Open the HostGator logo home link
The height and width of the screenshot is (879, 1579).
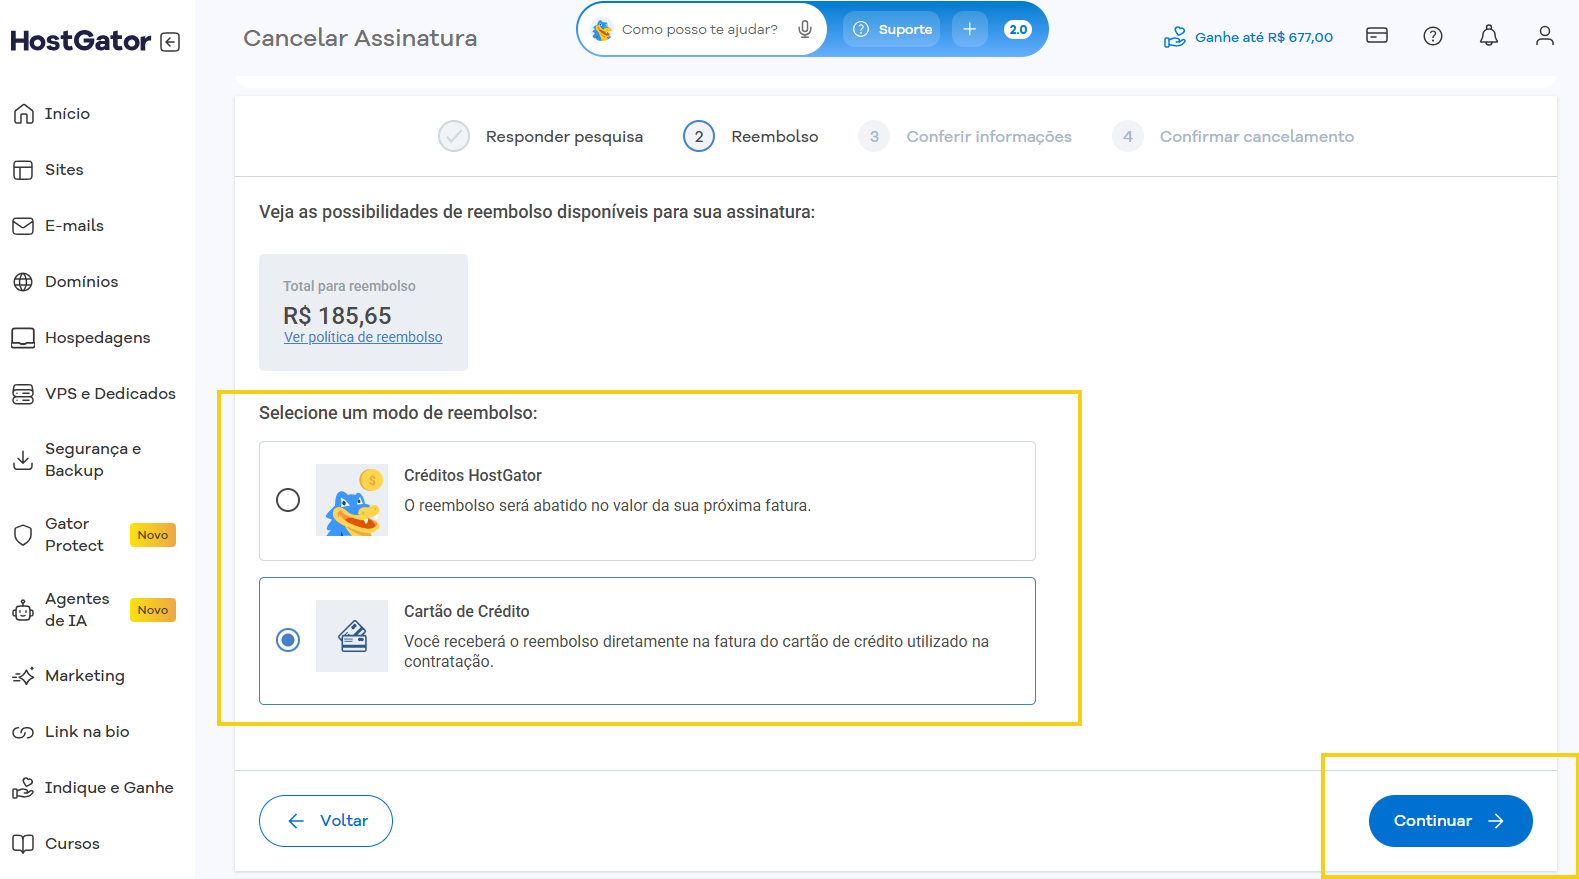[x=81, y=41]
